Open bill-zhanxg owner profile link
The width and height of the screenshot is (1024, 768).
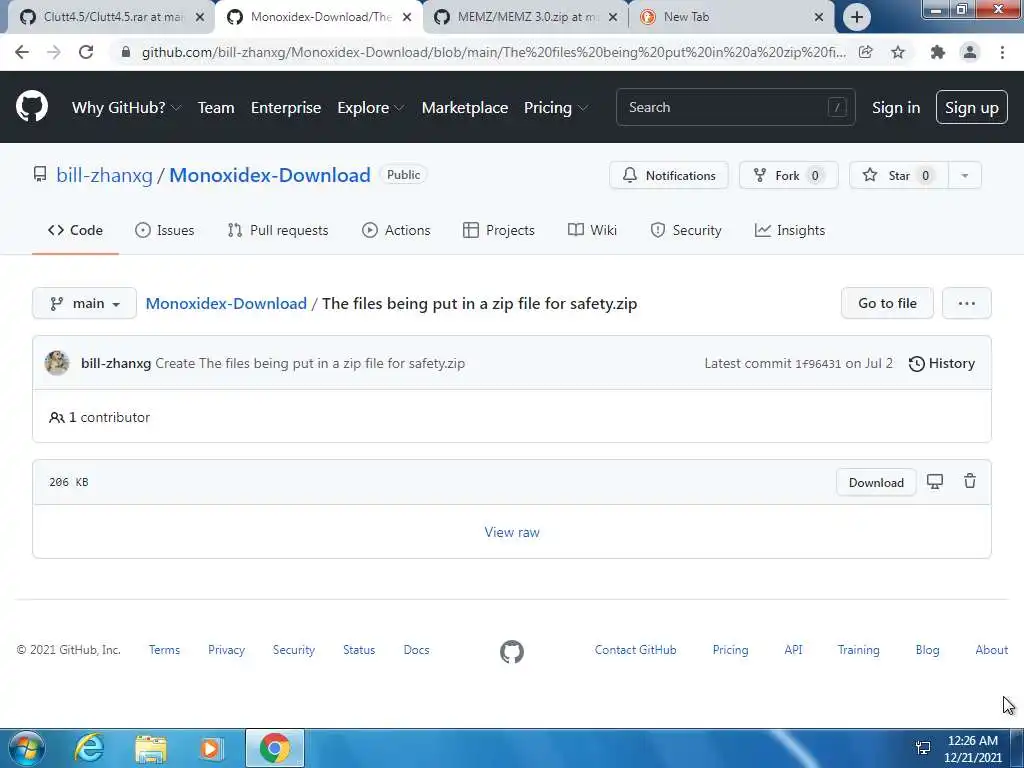pyautogui.click(x=104, y=175)
